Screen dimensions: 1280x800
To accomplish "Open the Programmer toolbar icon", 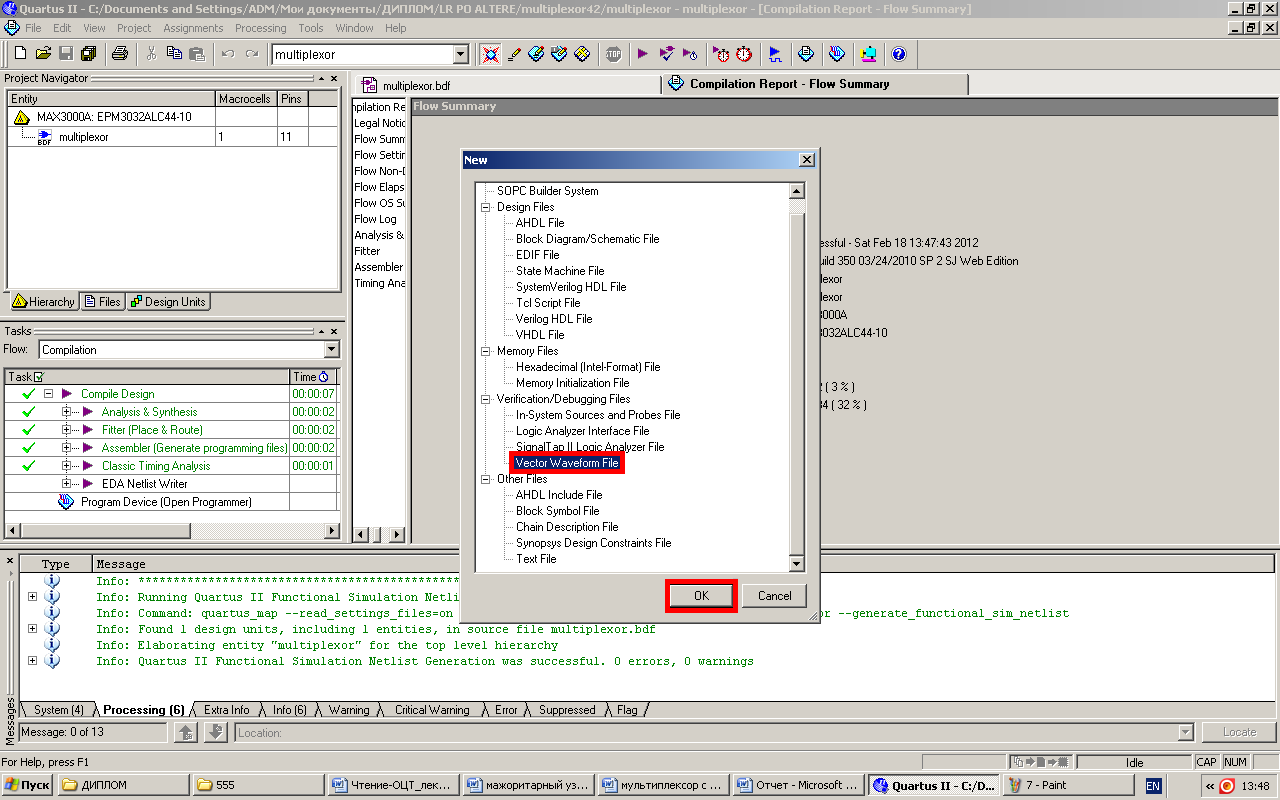I will (x=837, y=54).
